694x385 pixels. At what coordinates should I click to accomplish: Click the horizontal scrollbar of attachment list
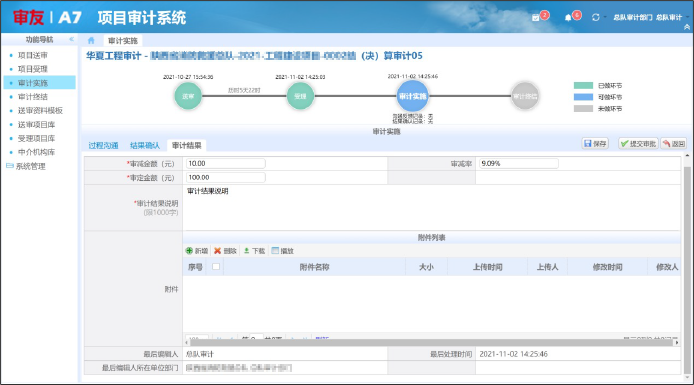click(432, 342)
